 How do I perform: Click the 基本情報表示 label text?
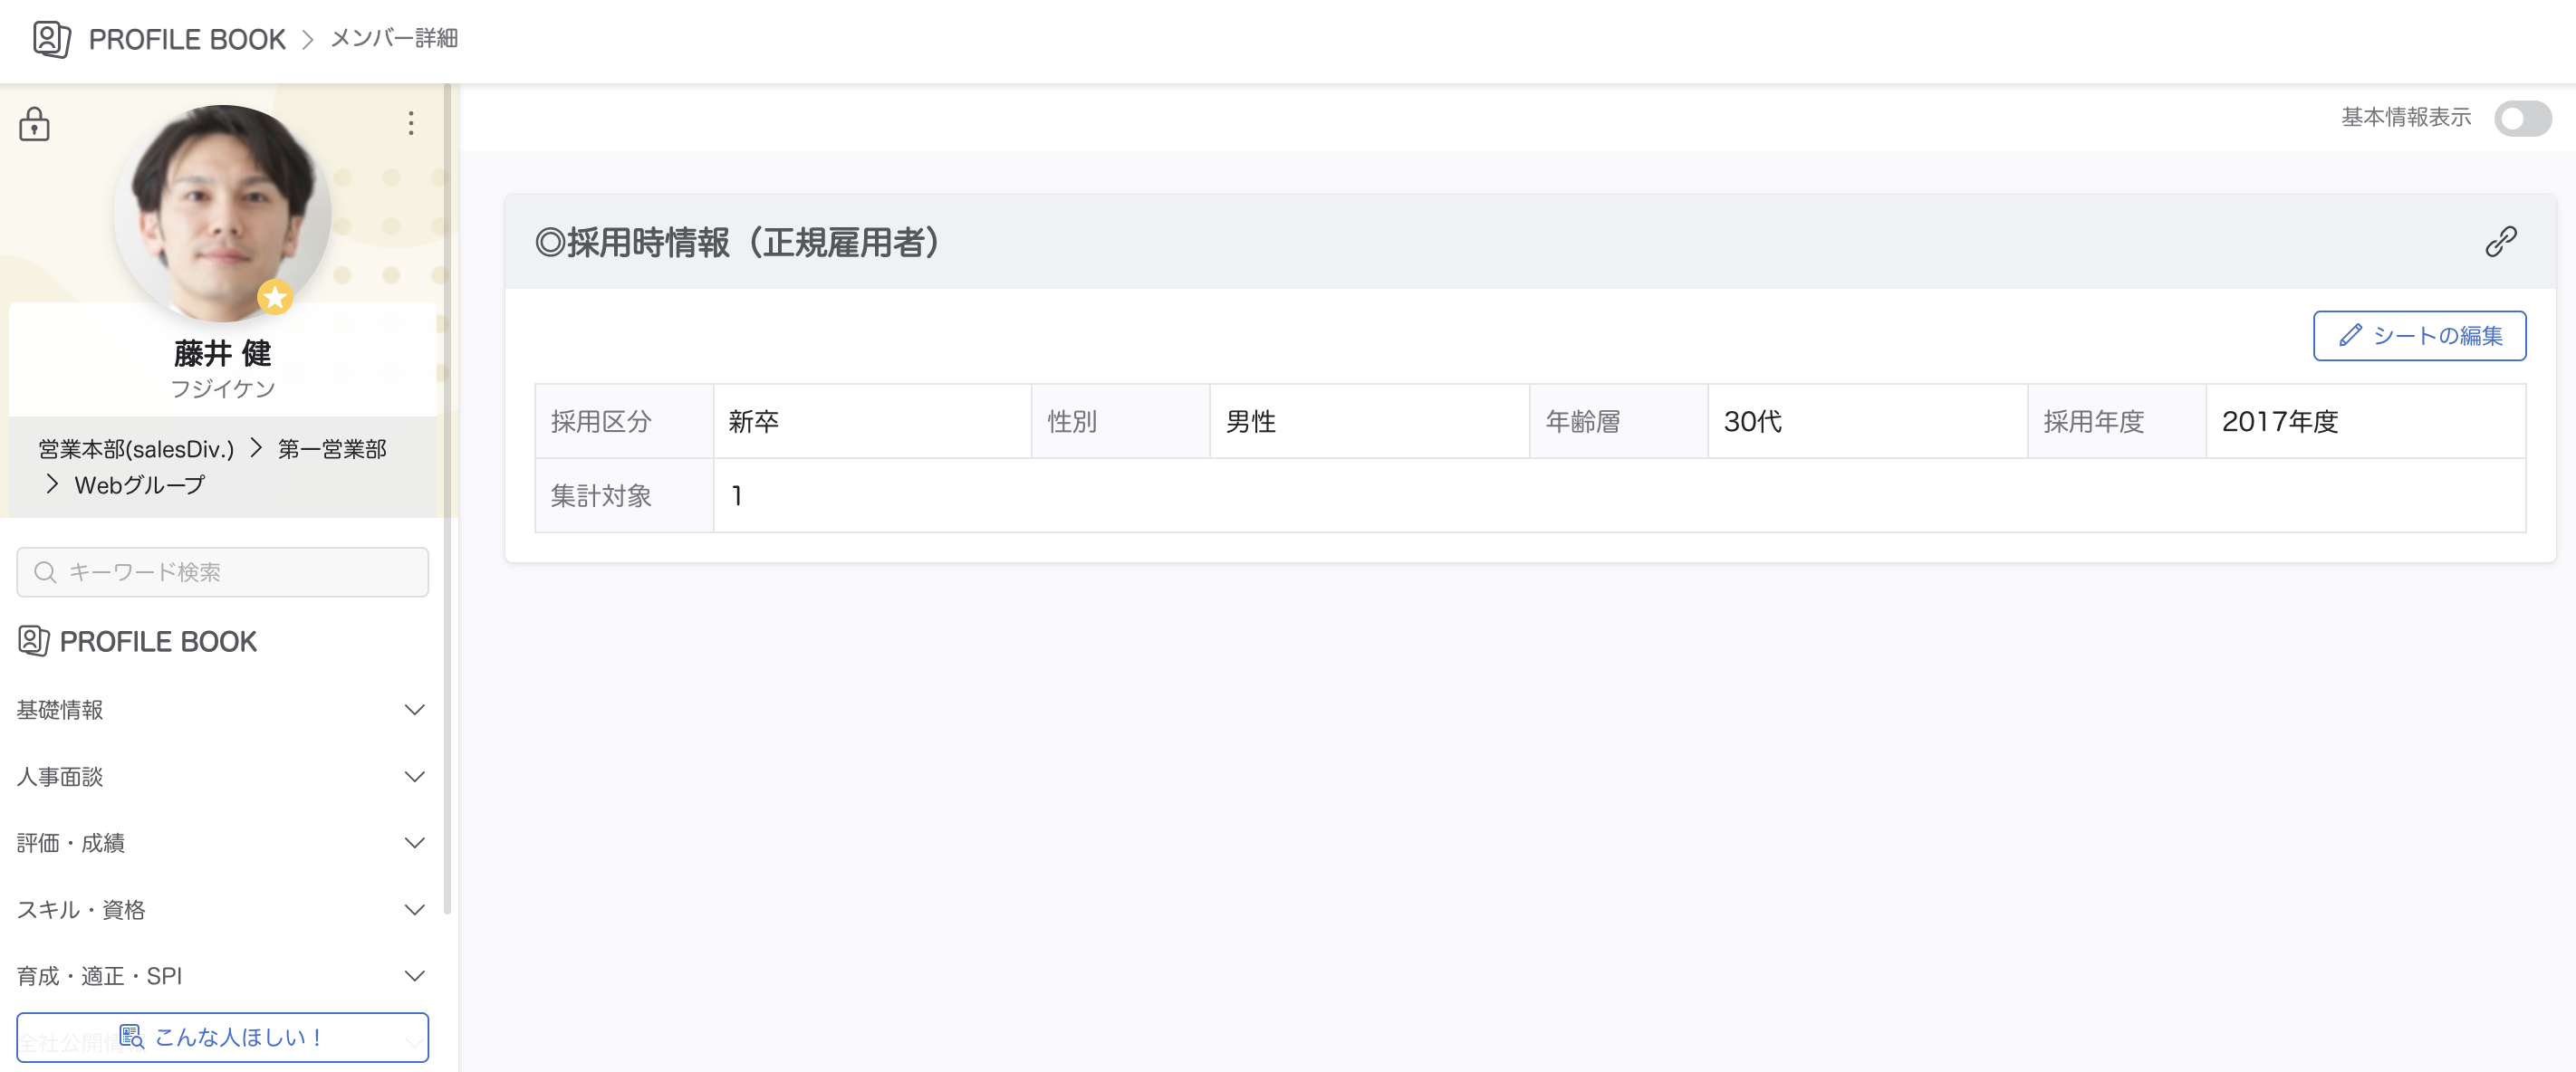tap(2405, 118)
